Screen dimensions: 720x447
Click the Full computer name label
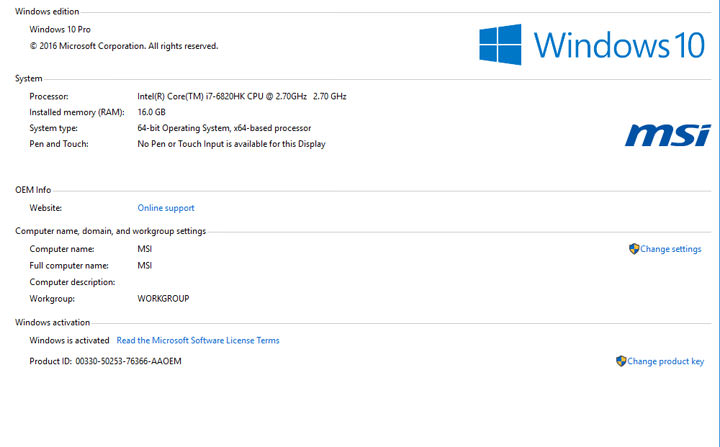pos(68,266)
